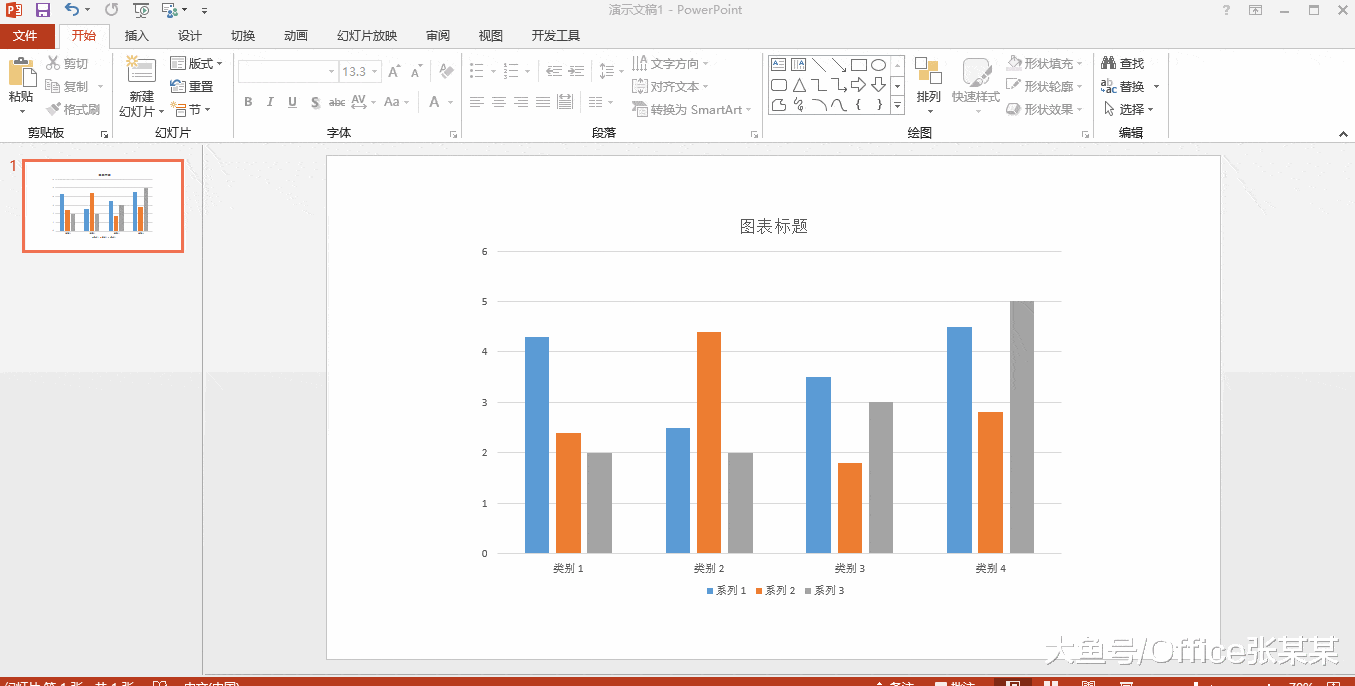Pick the oval shape in the shapes gallery
1355x686 pixels.
coord(879,64)
